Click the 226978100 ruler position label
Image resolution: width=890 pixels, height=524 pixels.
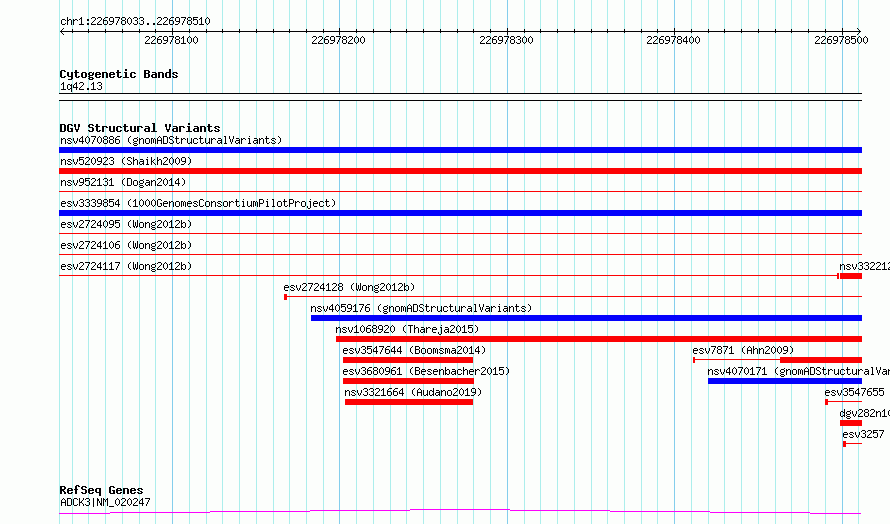(171, 40)
